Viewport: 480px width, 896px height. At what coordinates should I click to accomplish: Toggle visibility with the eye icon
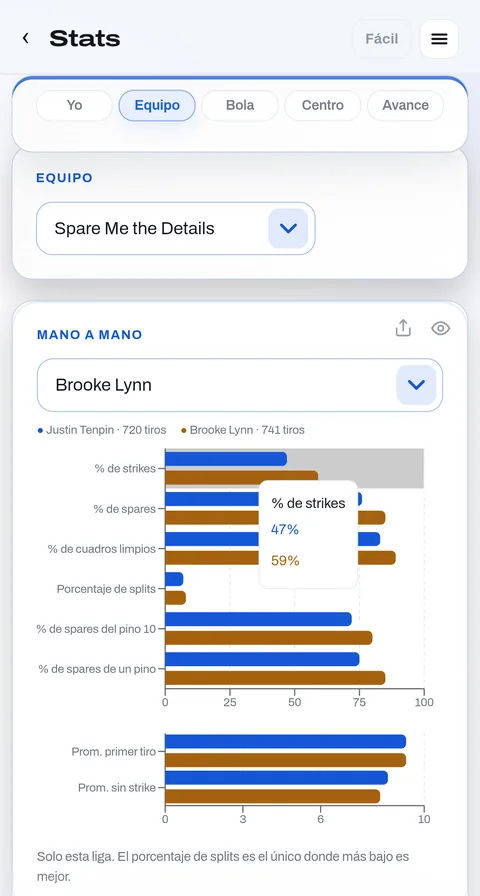pyautogui.click(x=441, y=328)
